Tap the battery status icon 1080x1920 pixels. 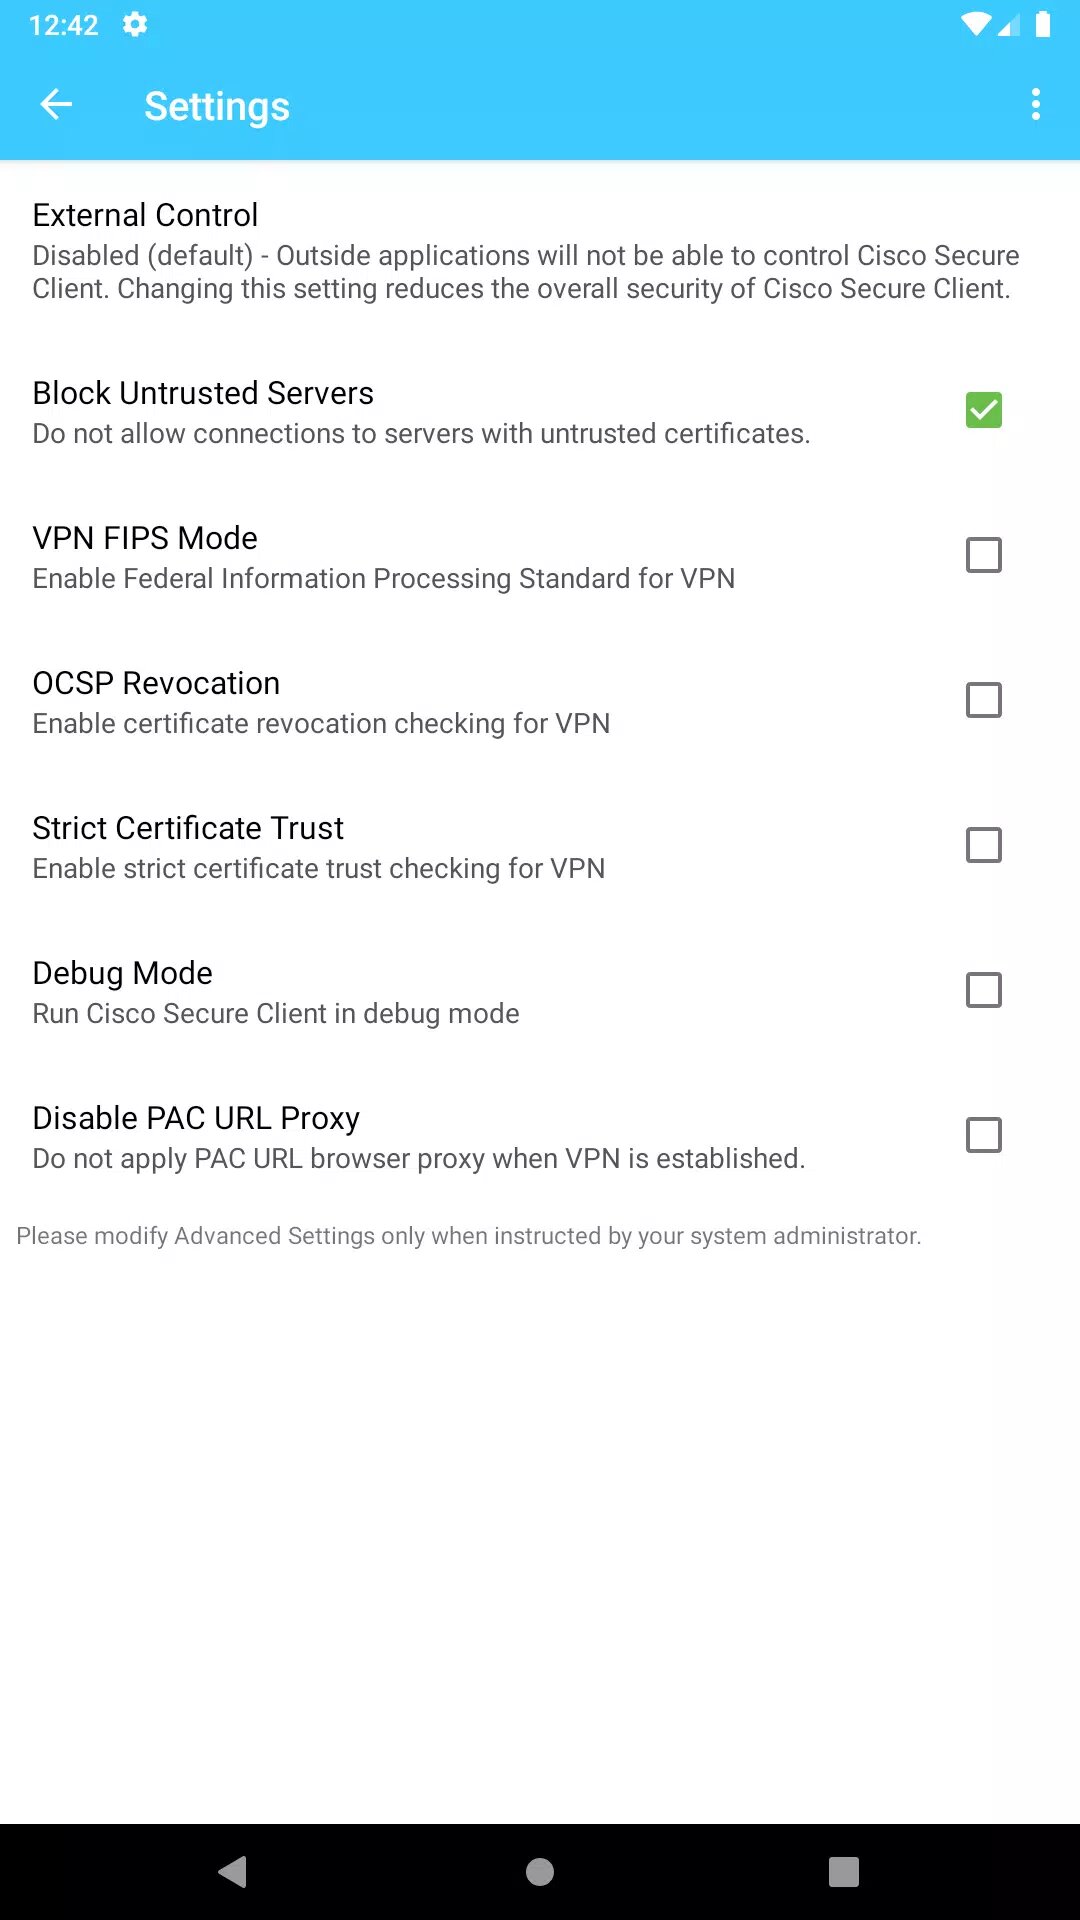click(x=1043, y=24)
